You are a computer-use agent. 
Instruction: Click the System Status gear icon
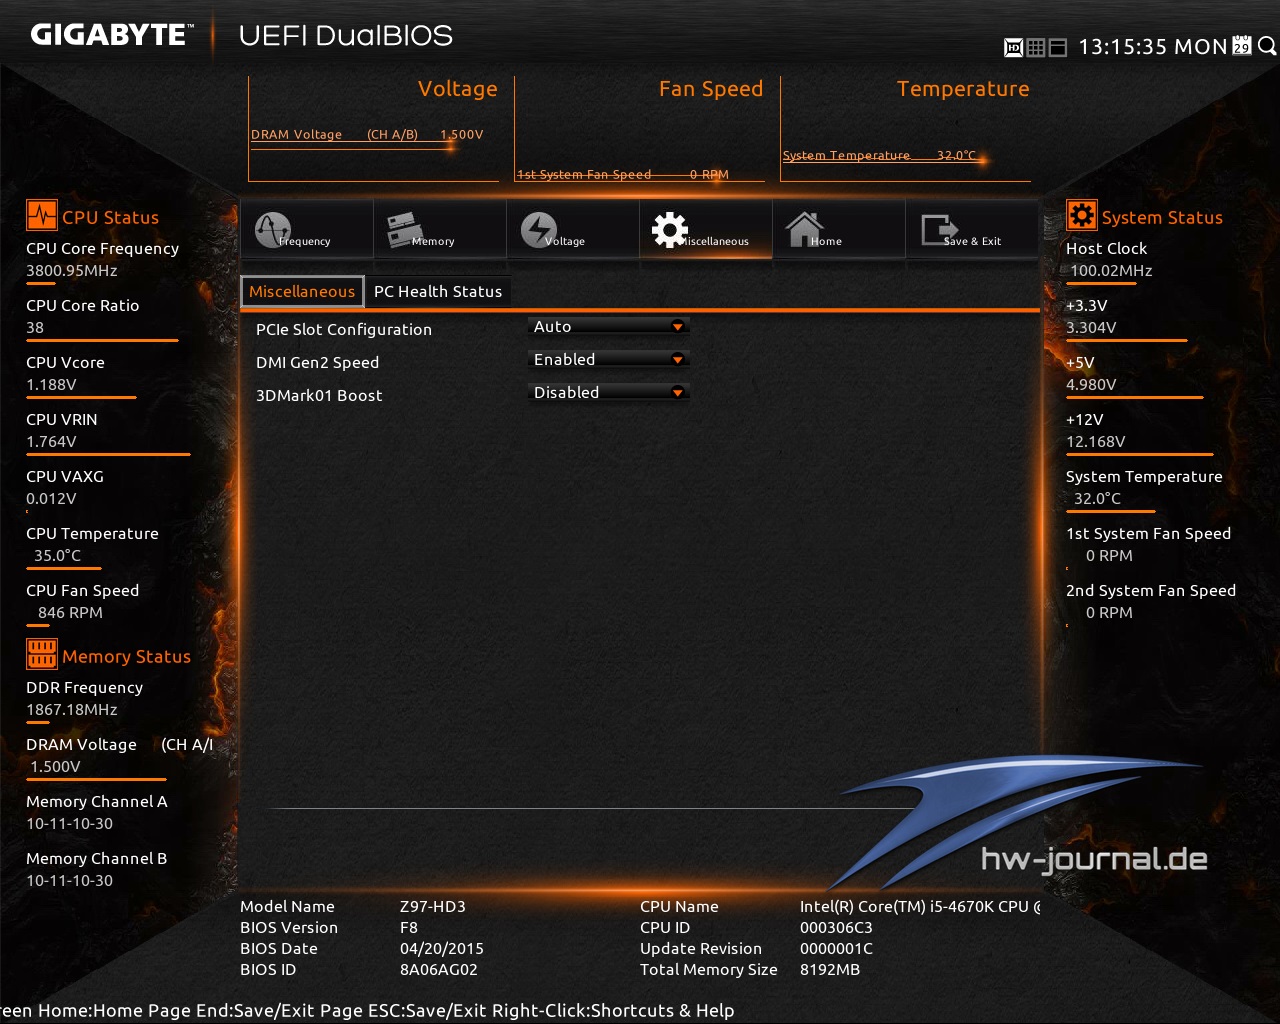[x=1081, y=215]
